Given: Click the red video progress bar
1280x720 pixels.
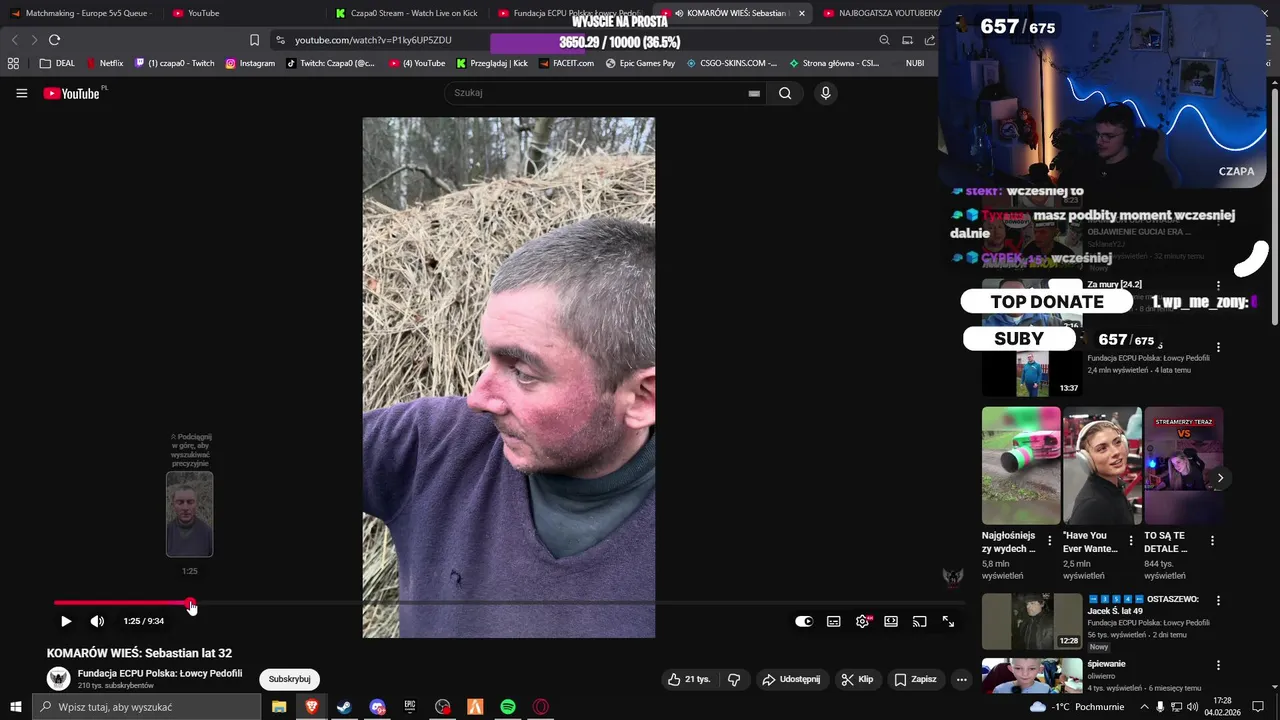Looking at the screenshot, I should tap(122, 603).
